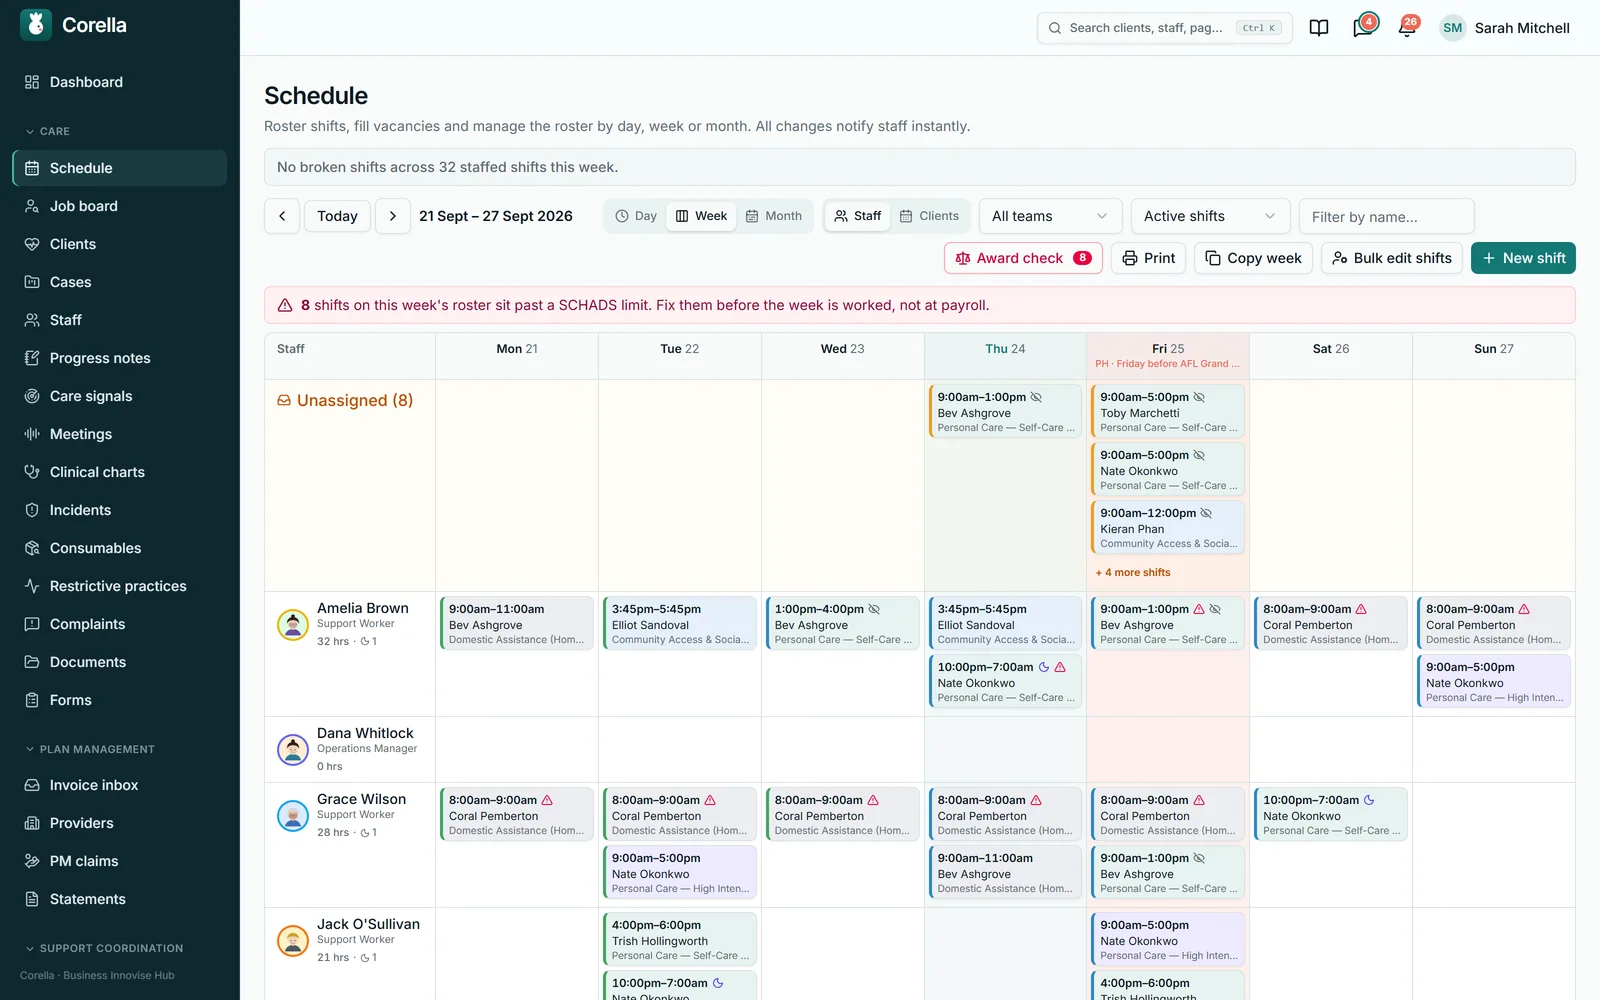
Task: Click Dana Whitlock's avatar
Action: point(293,750)
